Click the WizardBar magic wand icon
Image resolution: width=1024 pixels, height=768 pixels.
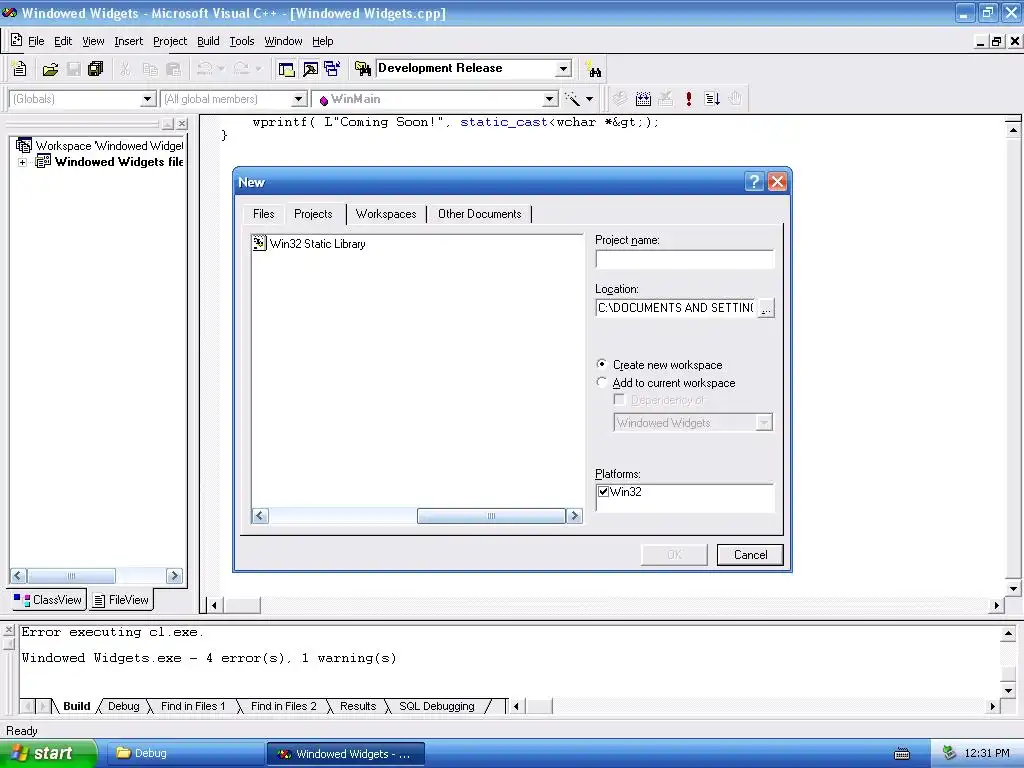(572, 99)
